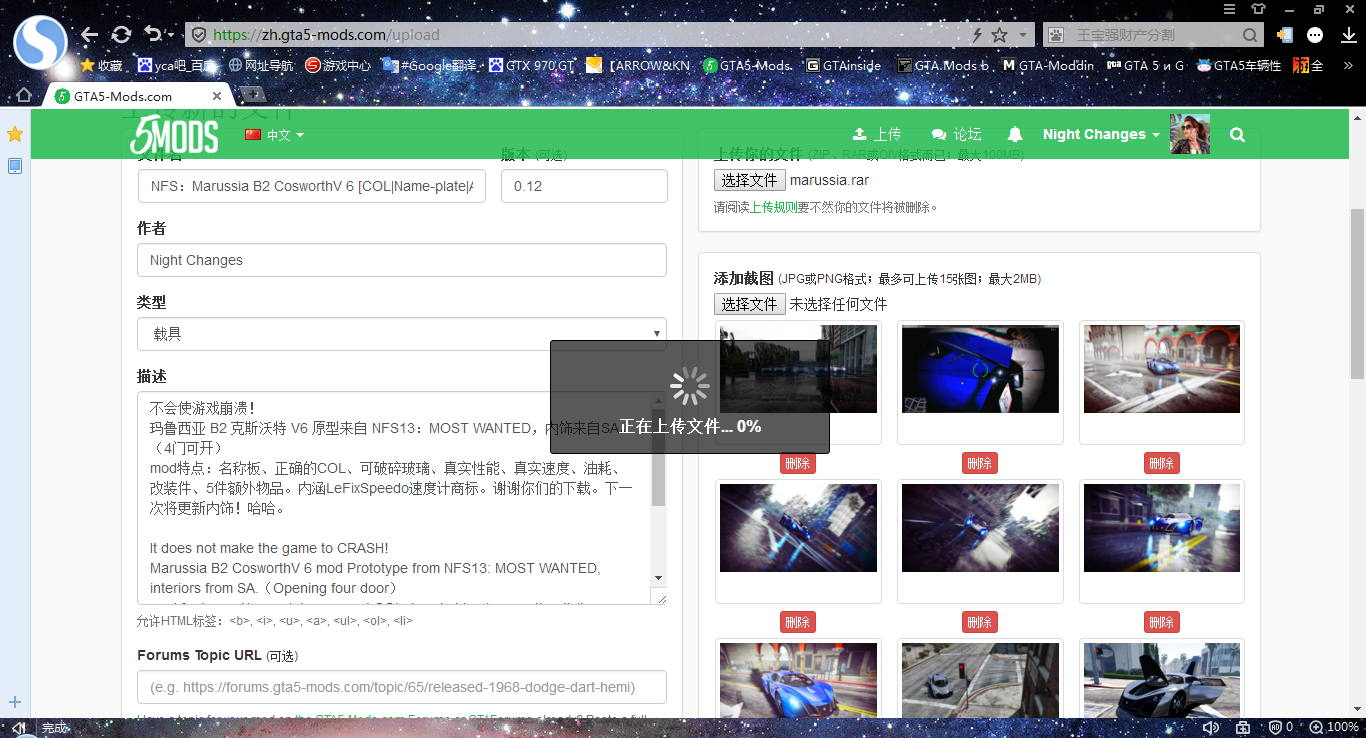Click the browser address bar URL
The width and height of the screenshot is (1366, 738).
pyautogui.click(x=326, y=35)
